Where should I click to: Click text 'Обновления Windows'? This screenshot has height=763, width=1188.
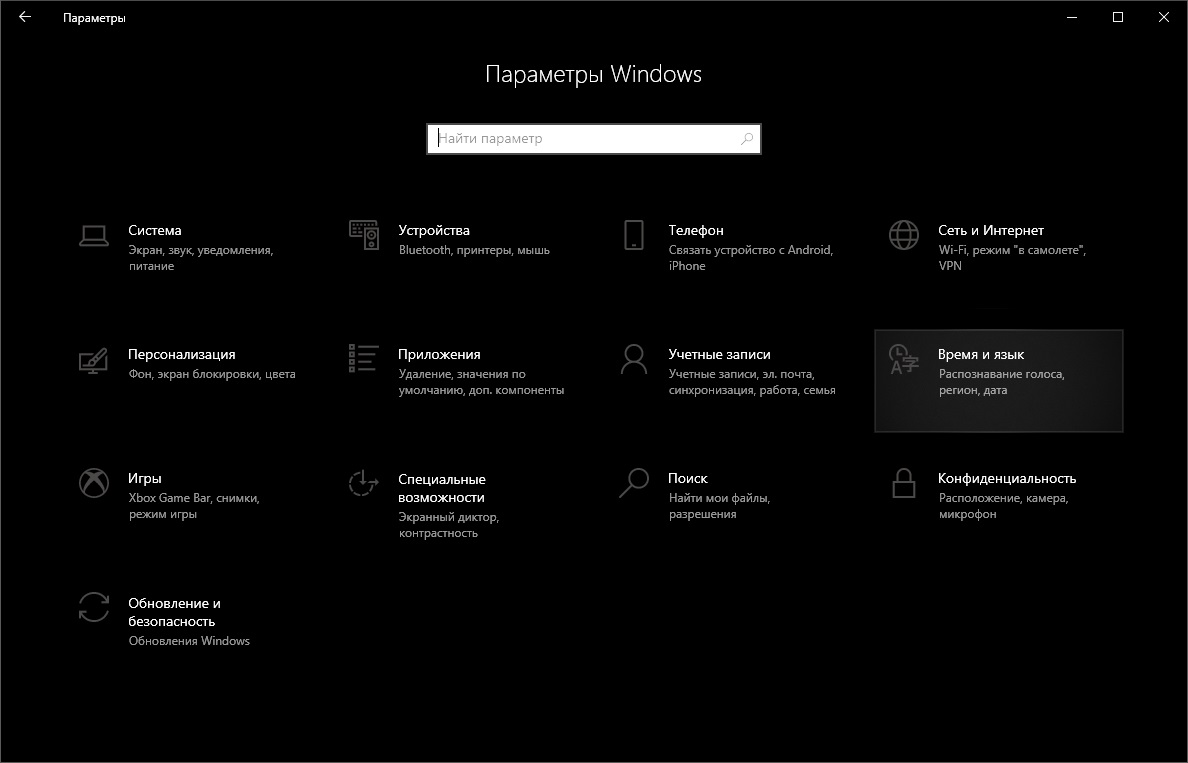point(189,641)
